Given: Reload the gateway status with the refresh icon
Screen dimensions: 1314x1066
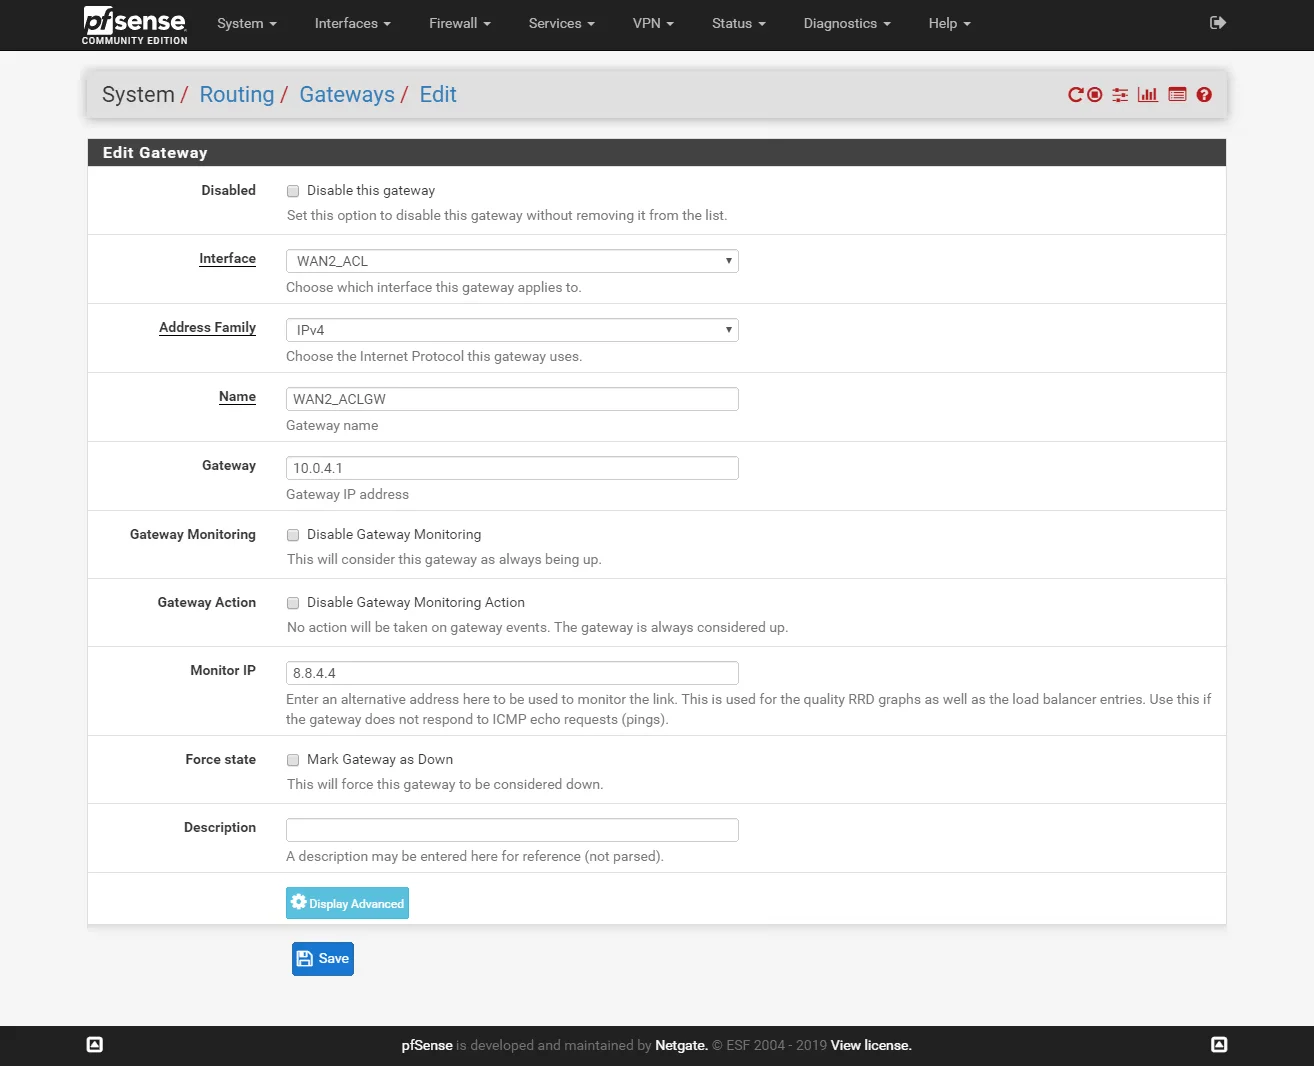Looking at the screenshot, I should [1077, 94].
